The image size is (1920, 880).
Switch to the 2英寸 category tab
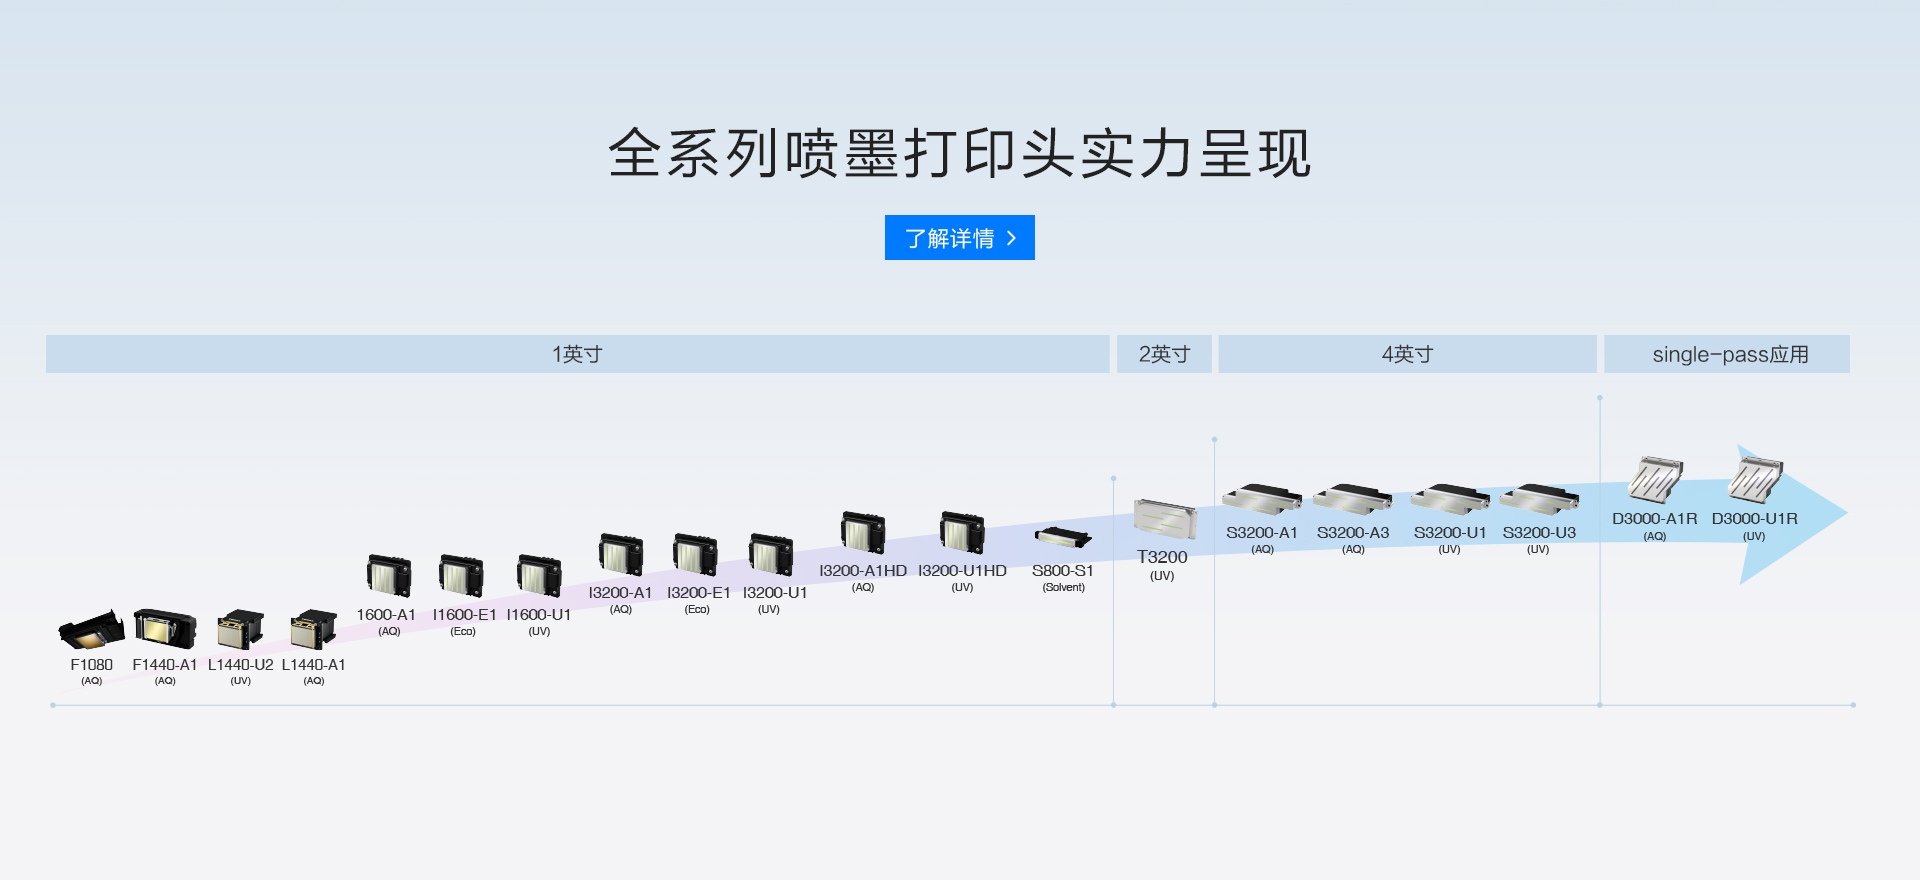pos(1164,354)
